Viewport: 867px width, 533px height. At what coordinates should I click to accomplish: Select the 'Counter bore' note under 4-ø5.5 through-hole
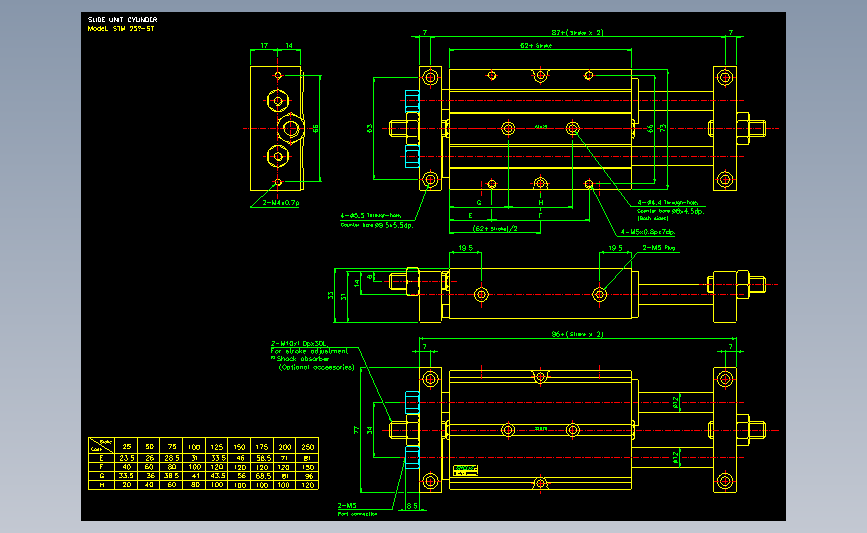click(377, 225)
